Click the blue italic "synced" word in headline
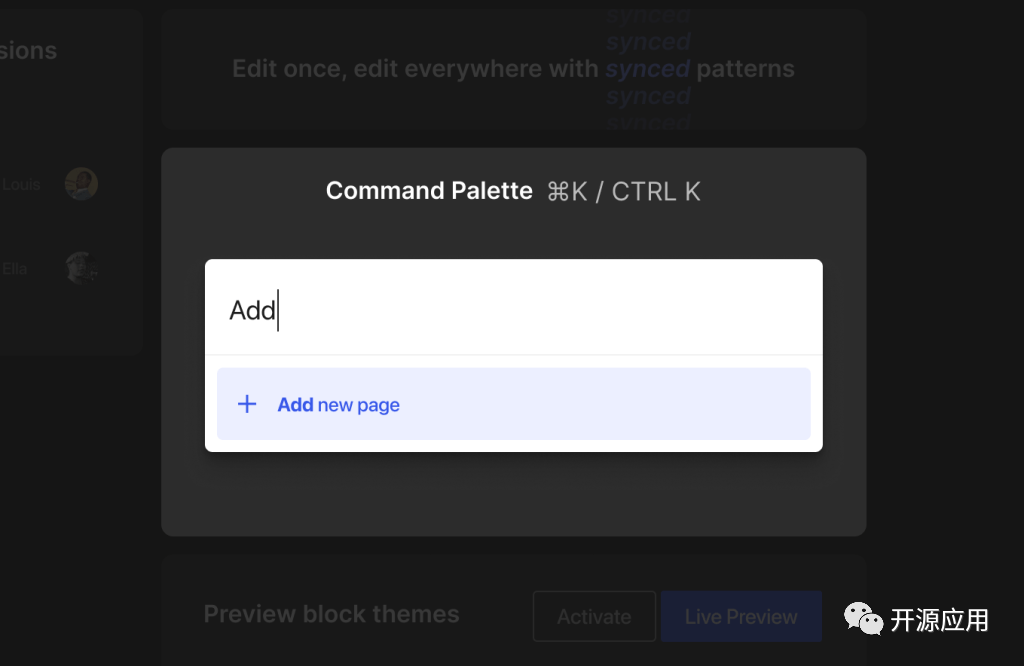1024x666 pixels. [647, 69]
